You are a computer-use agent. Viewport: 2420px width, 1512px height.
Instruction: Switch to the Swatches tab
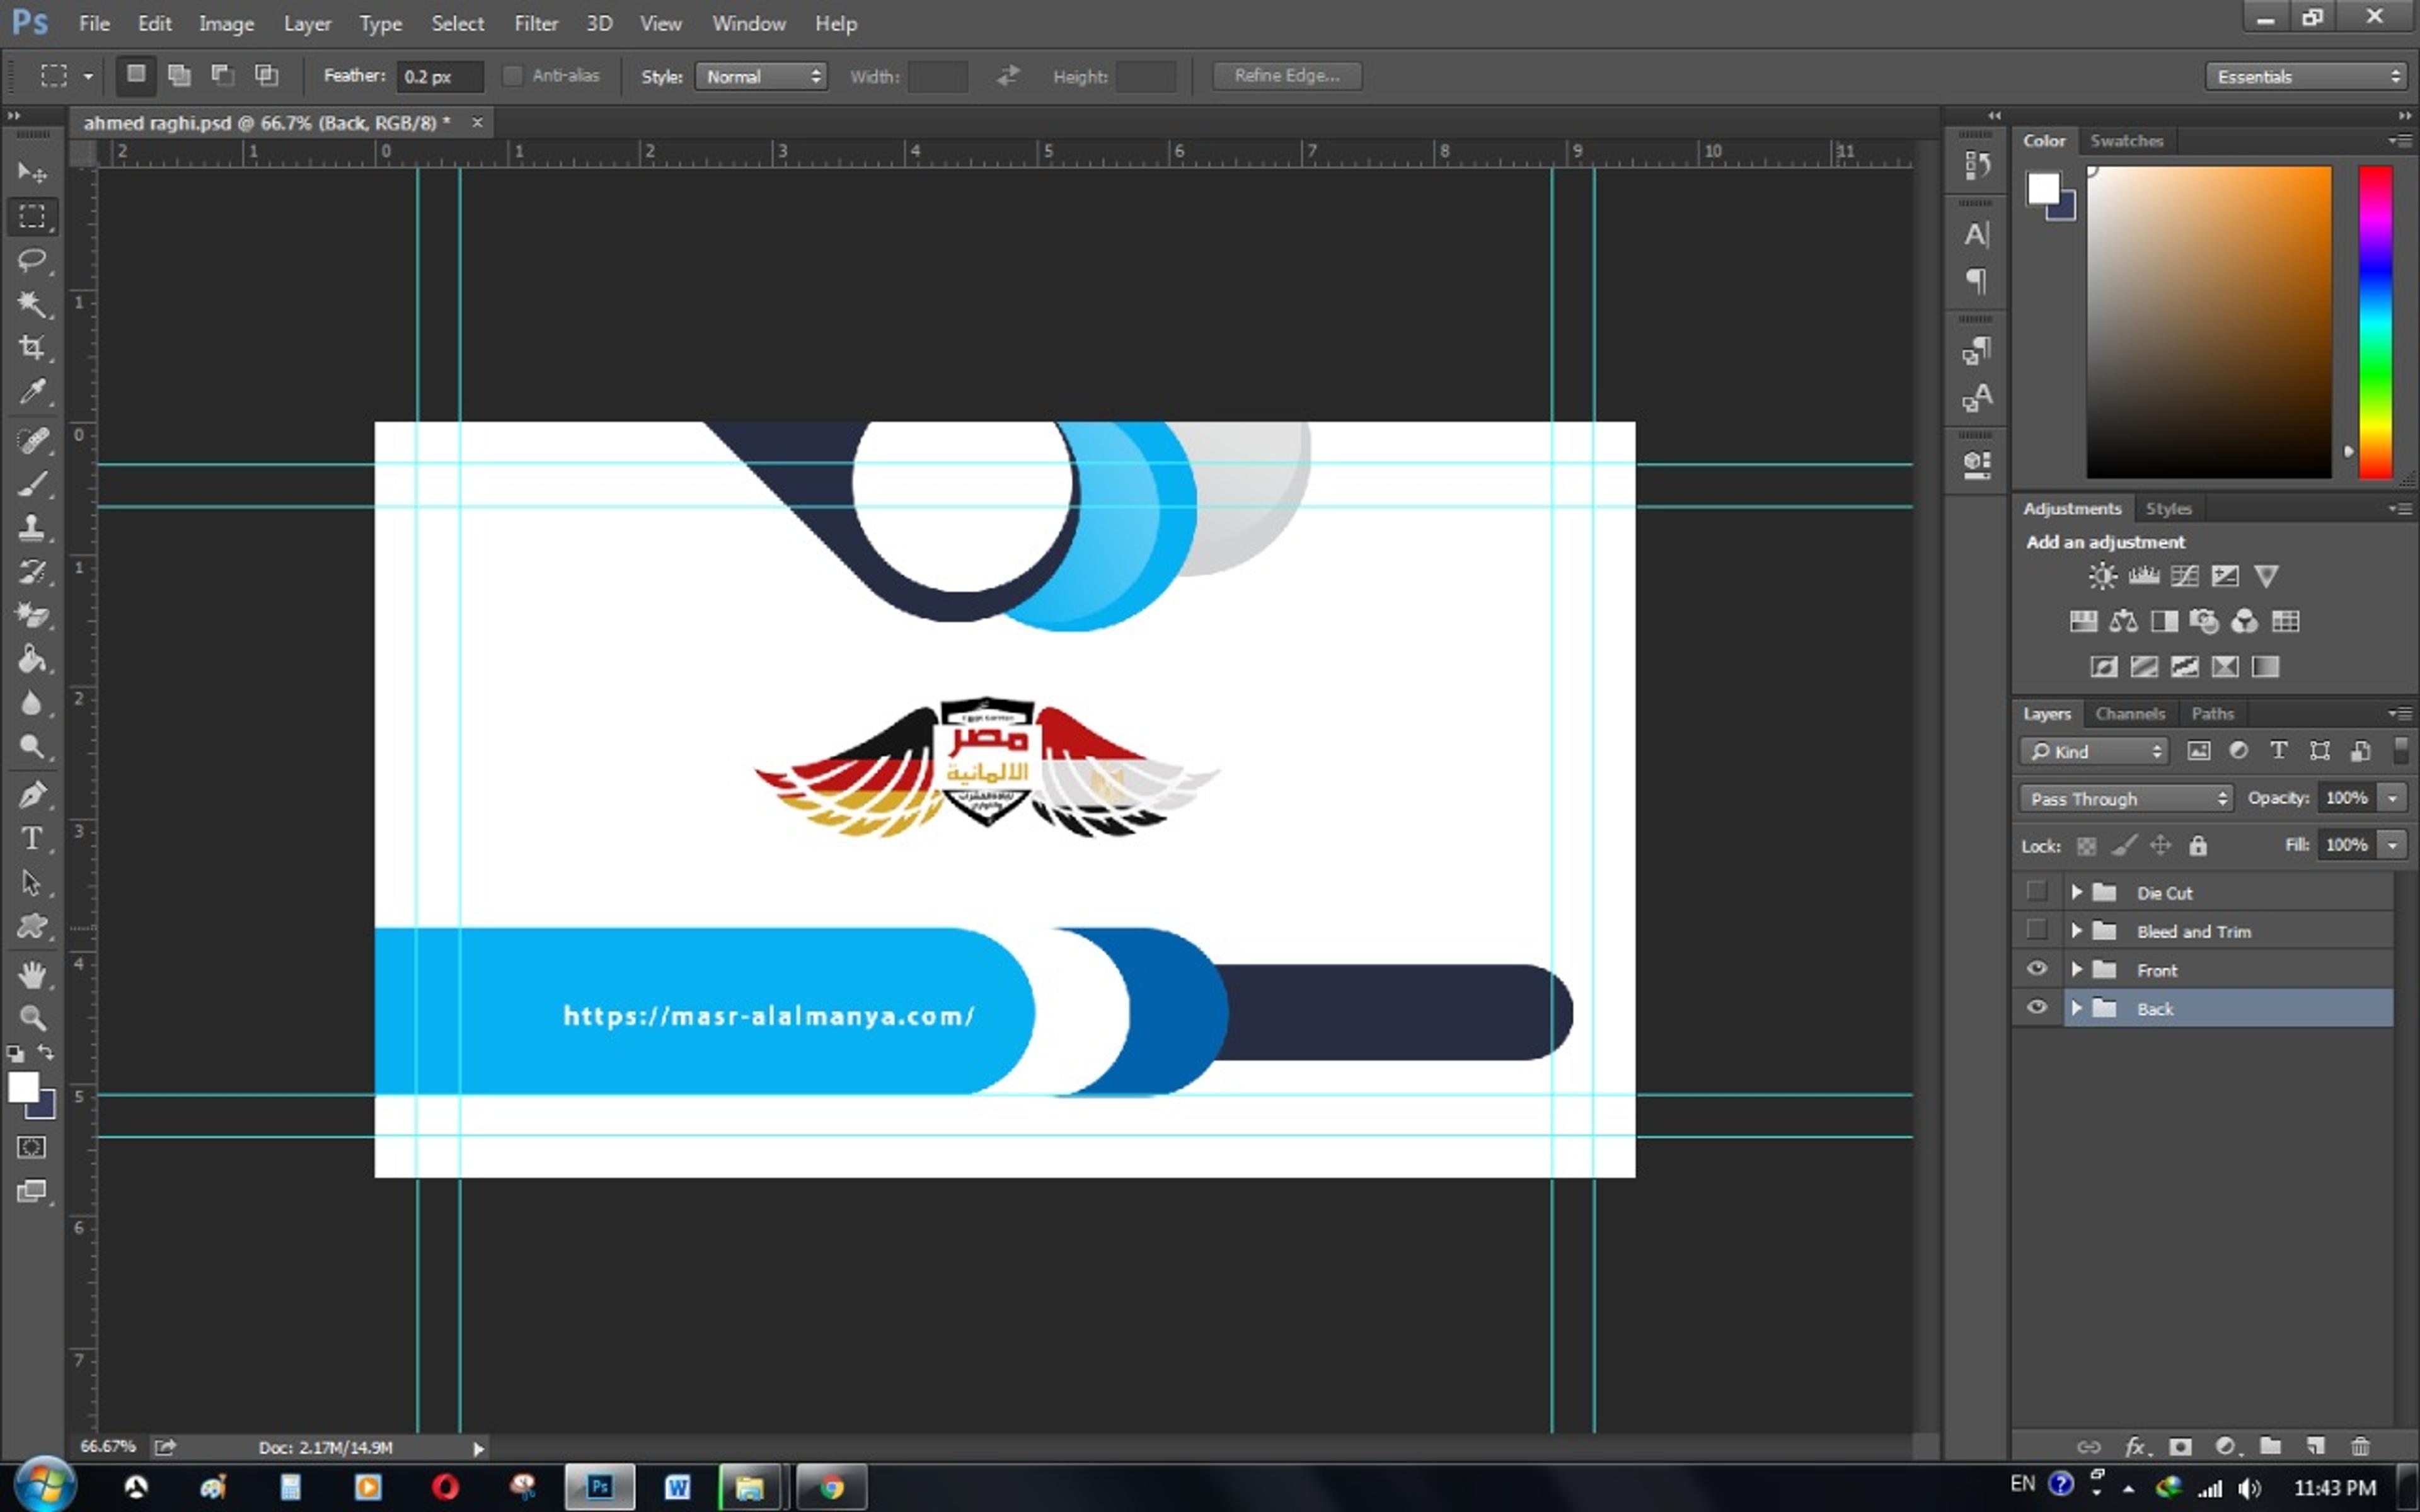2126,141
